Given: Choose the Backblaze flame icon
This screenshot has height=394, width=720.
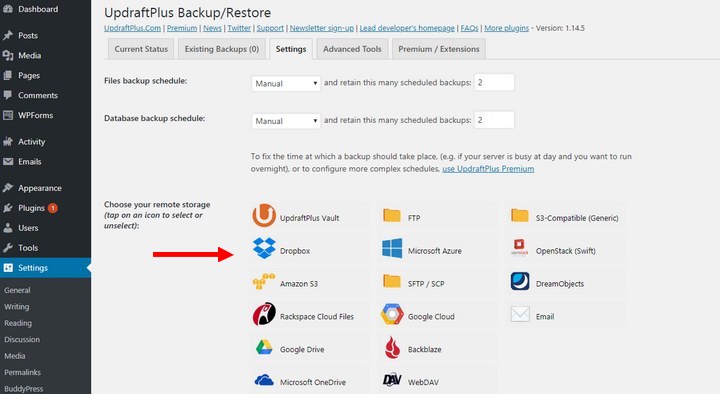Looking at the screenshot, I should [x=392, y=348].
